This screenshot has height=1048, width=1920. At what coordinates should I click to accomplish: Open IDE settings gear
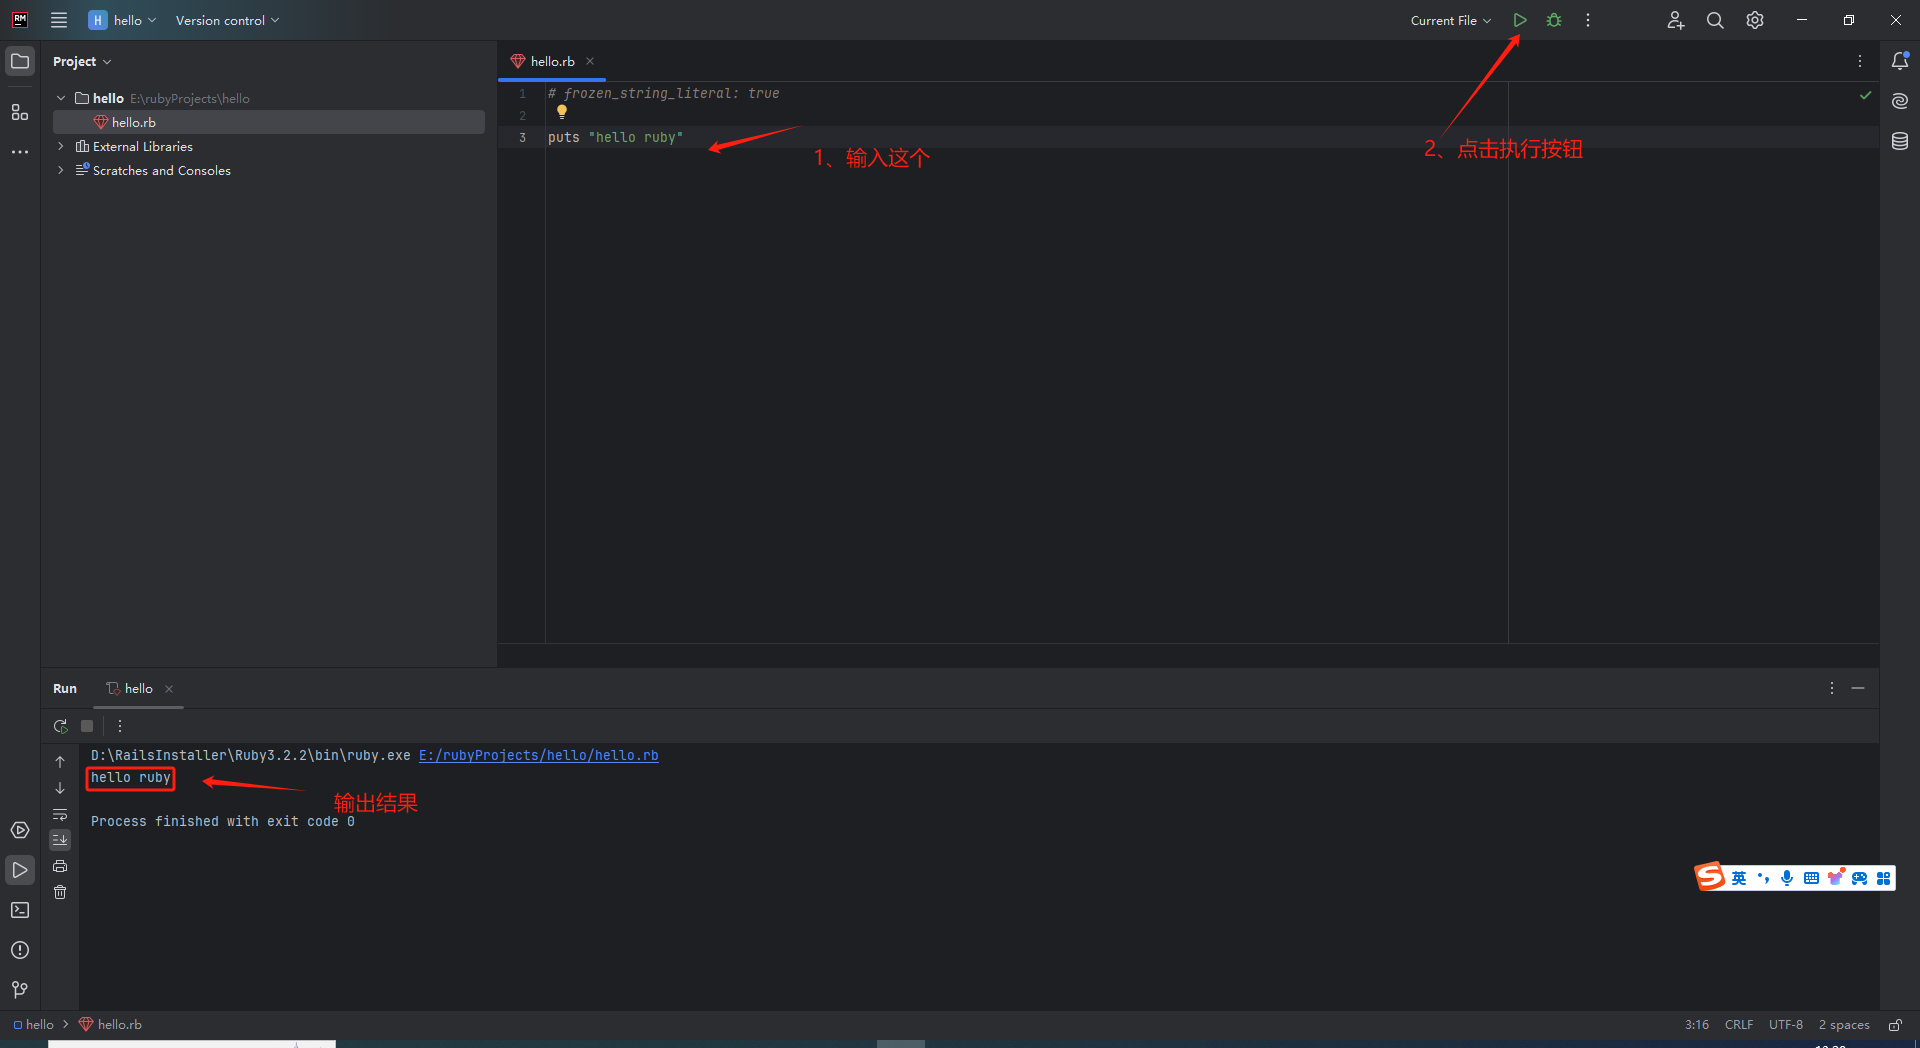click(1755, 20)
